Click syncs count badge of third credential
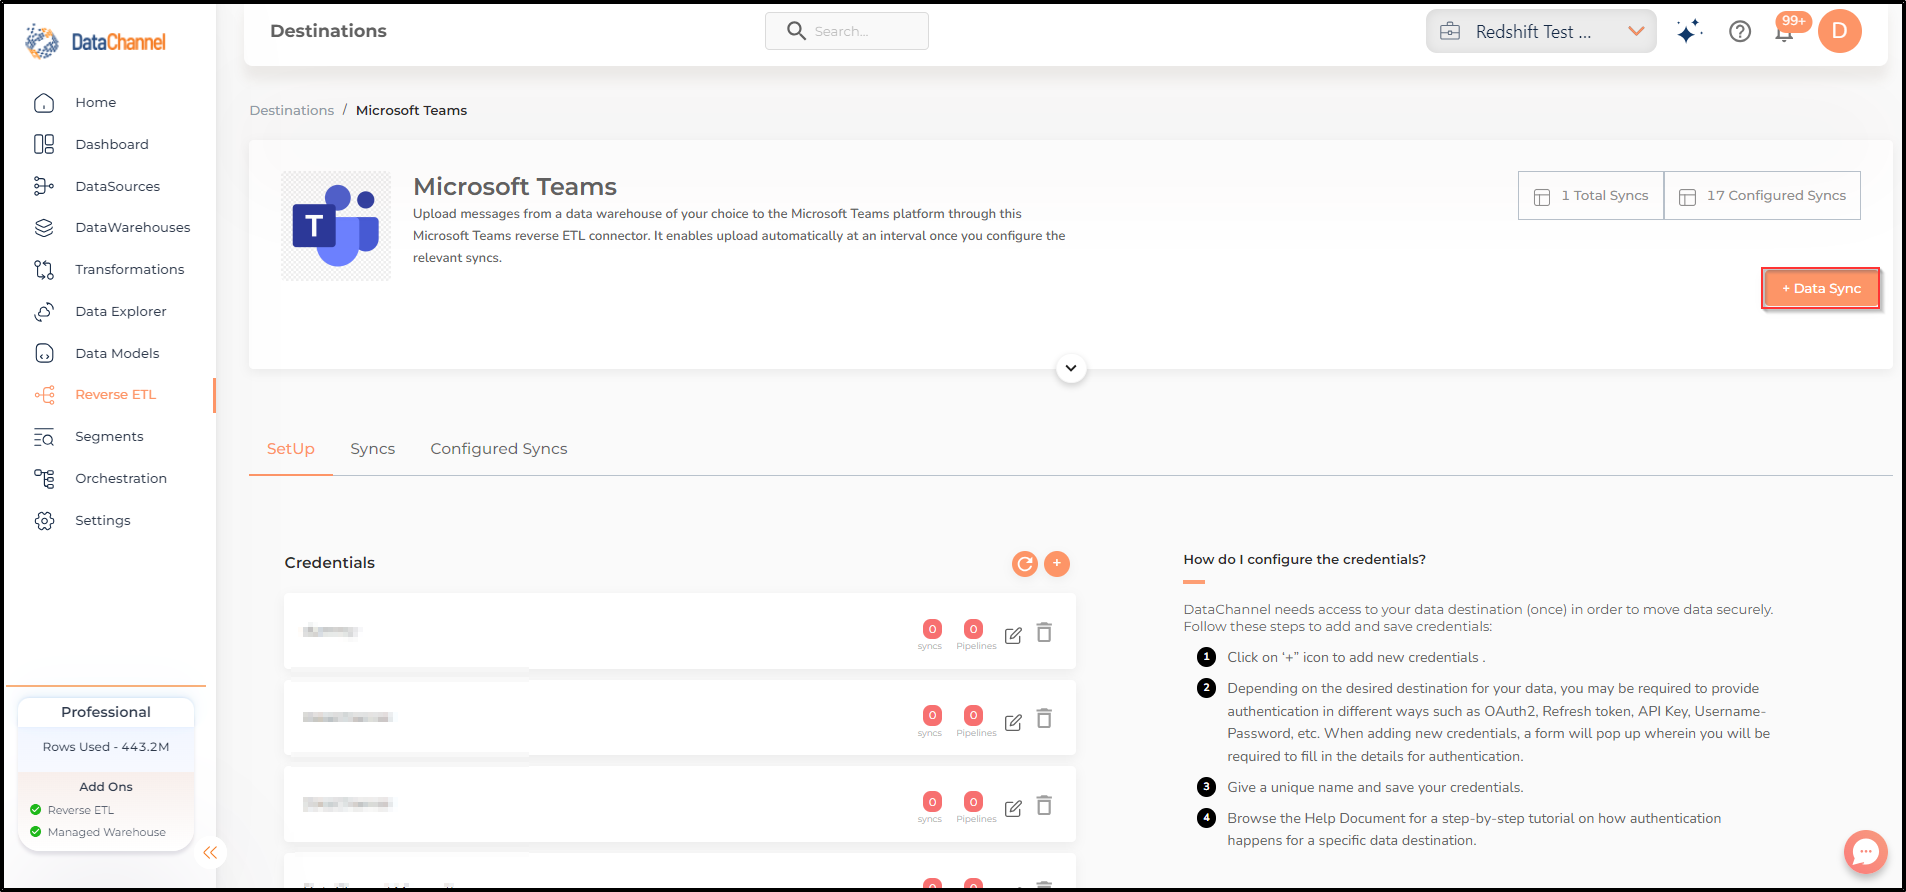The height and width of the screenshot is (892, 1906). click(932, 801)
